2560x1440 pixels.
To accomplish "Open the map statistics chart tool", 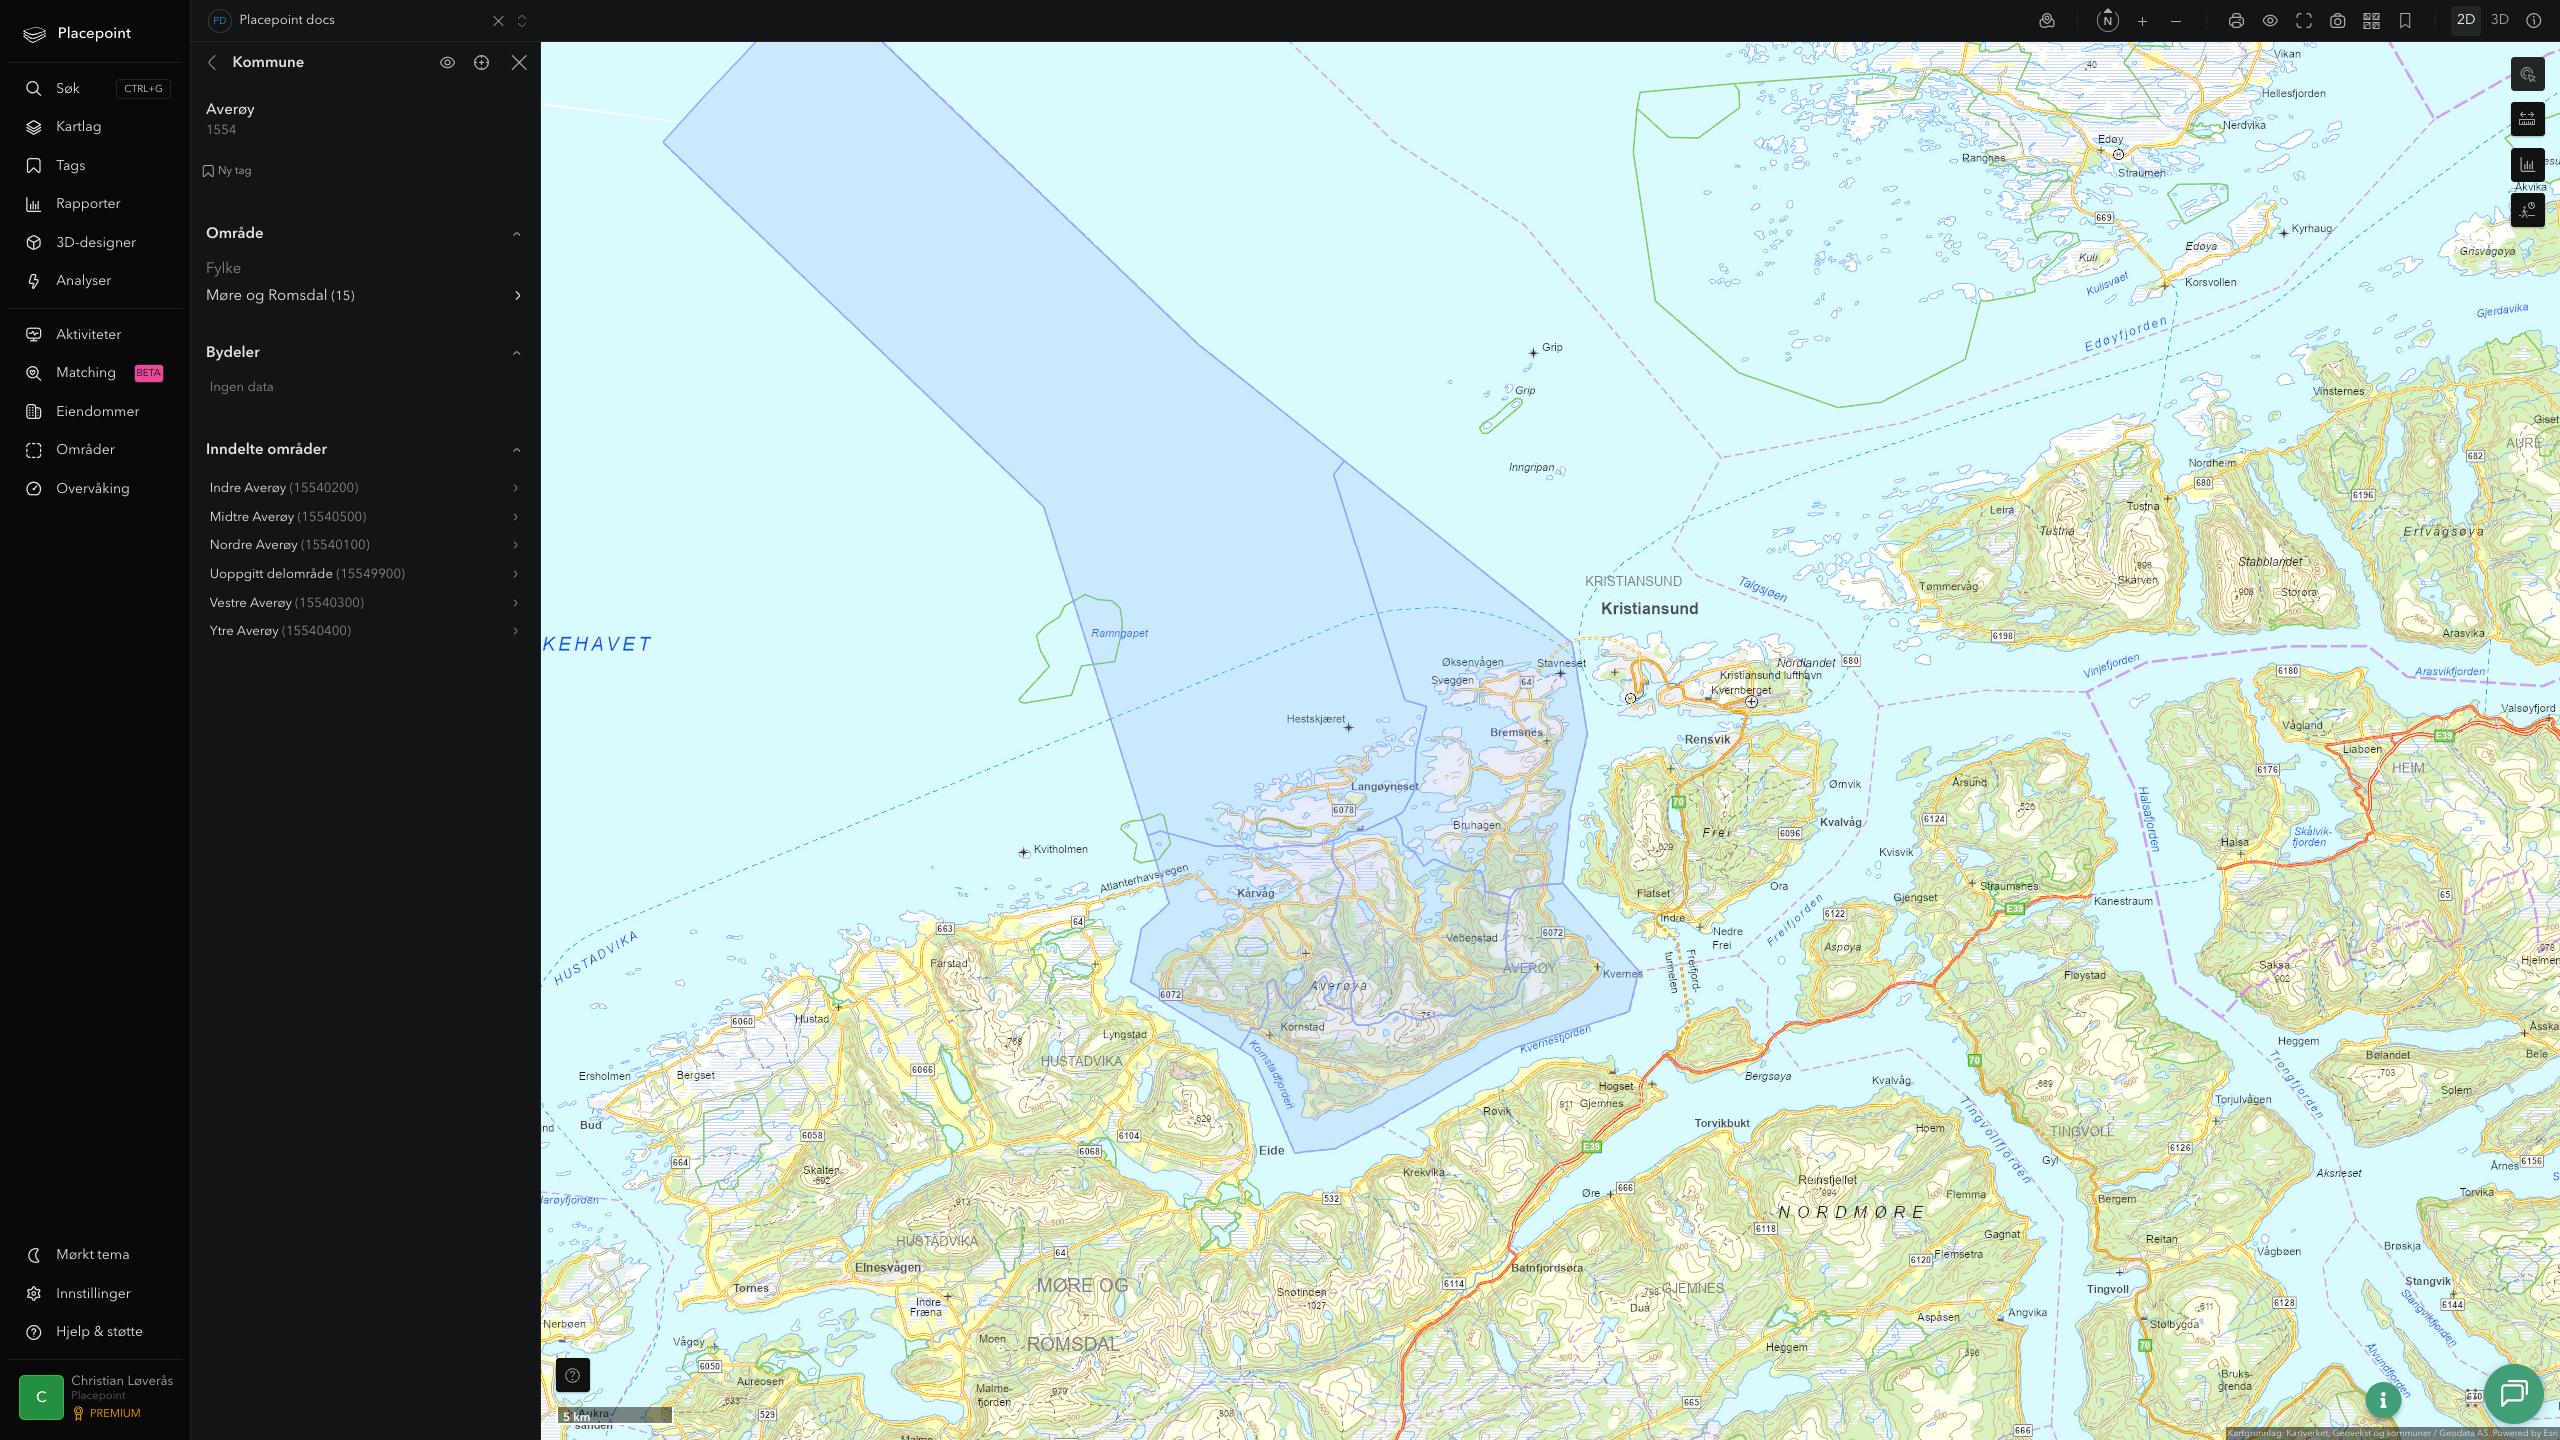I will [x=2528, y=165].
